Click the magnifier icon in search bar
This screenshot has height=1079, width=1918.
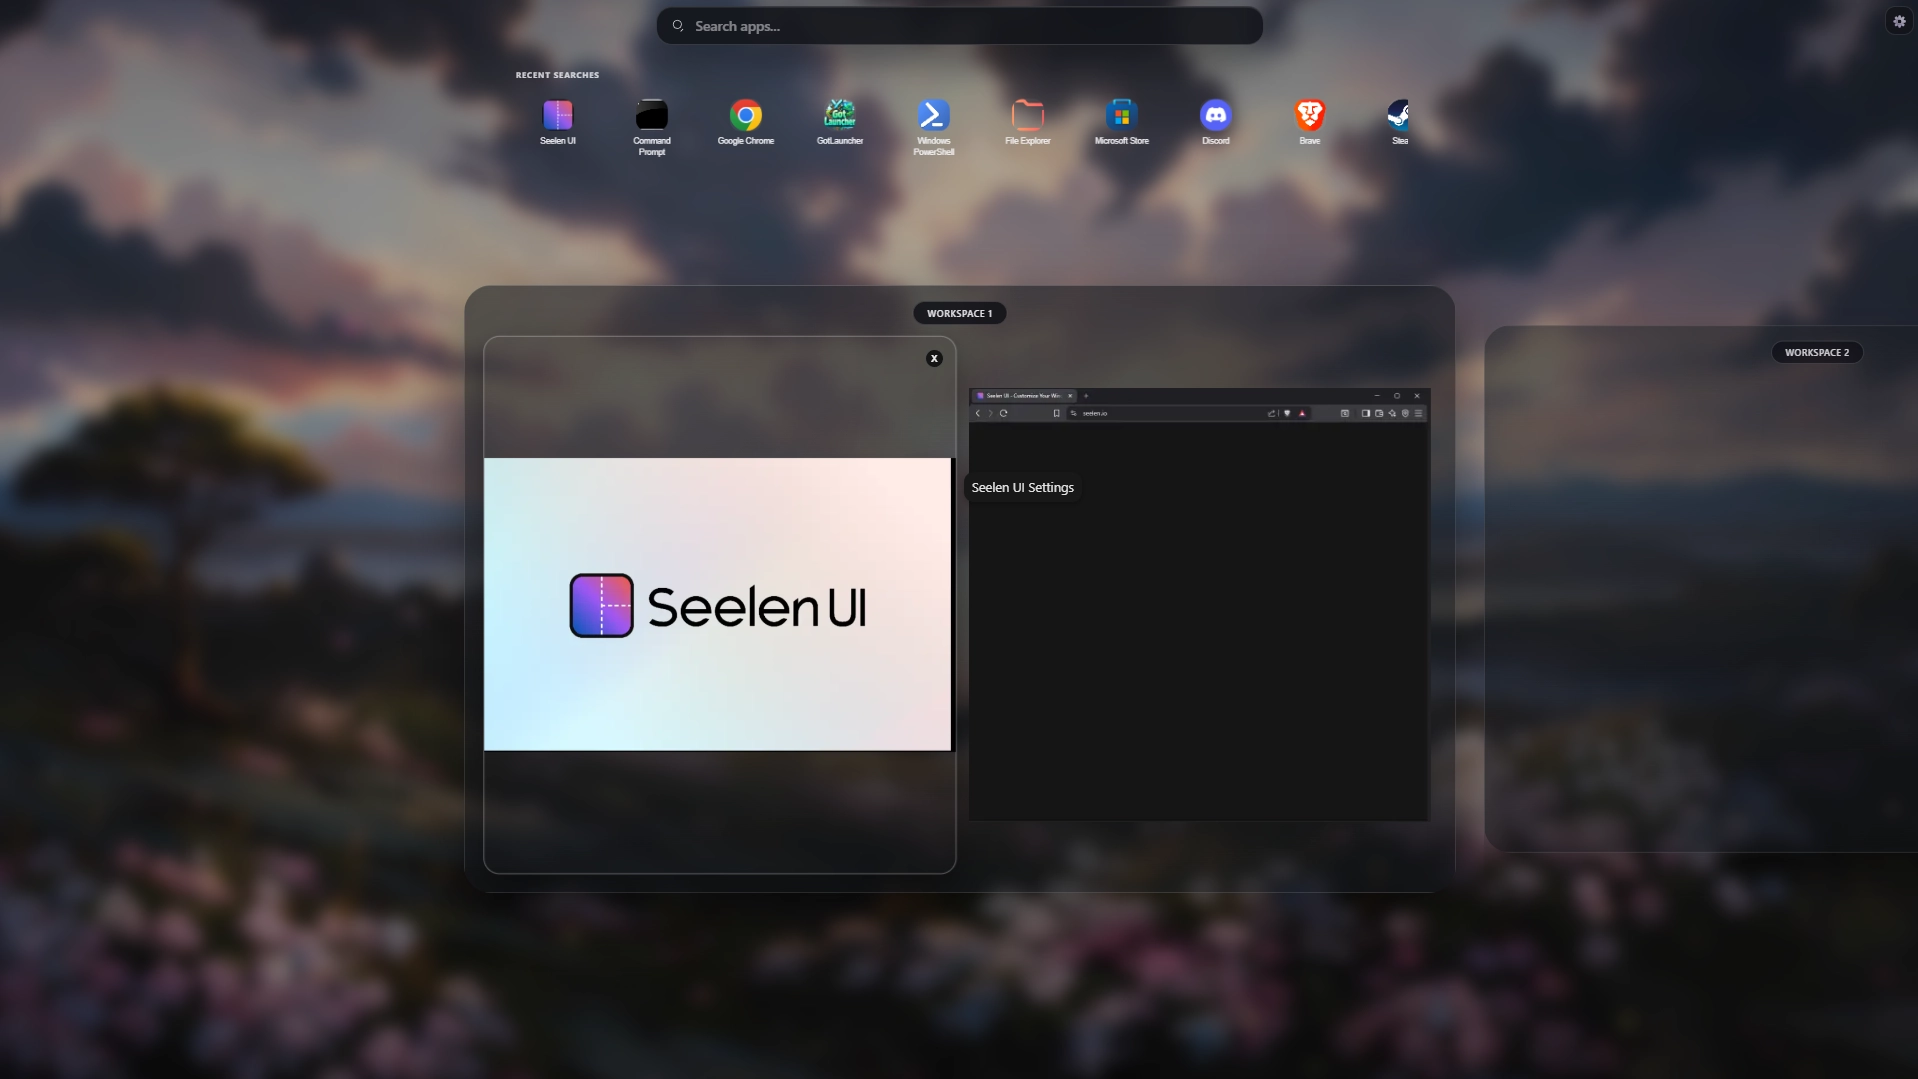pyautogui.click(x=678, y=26)
